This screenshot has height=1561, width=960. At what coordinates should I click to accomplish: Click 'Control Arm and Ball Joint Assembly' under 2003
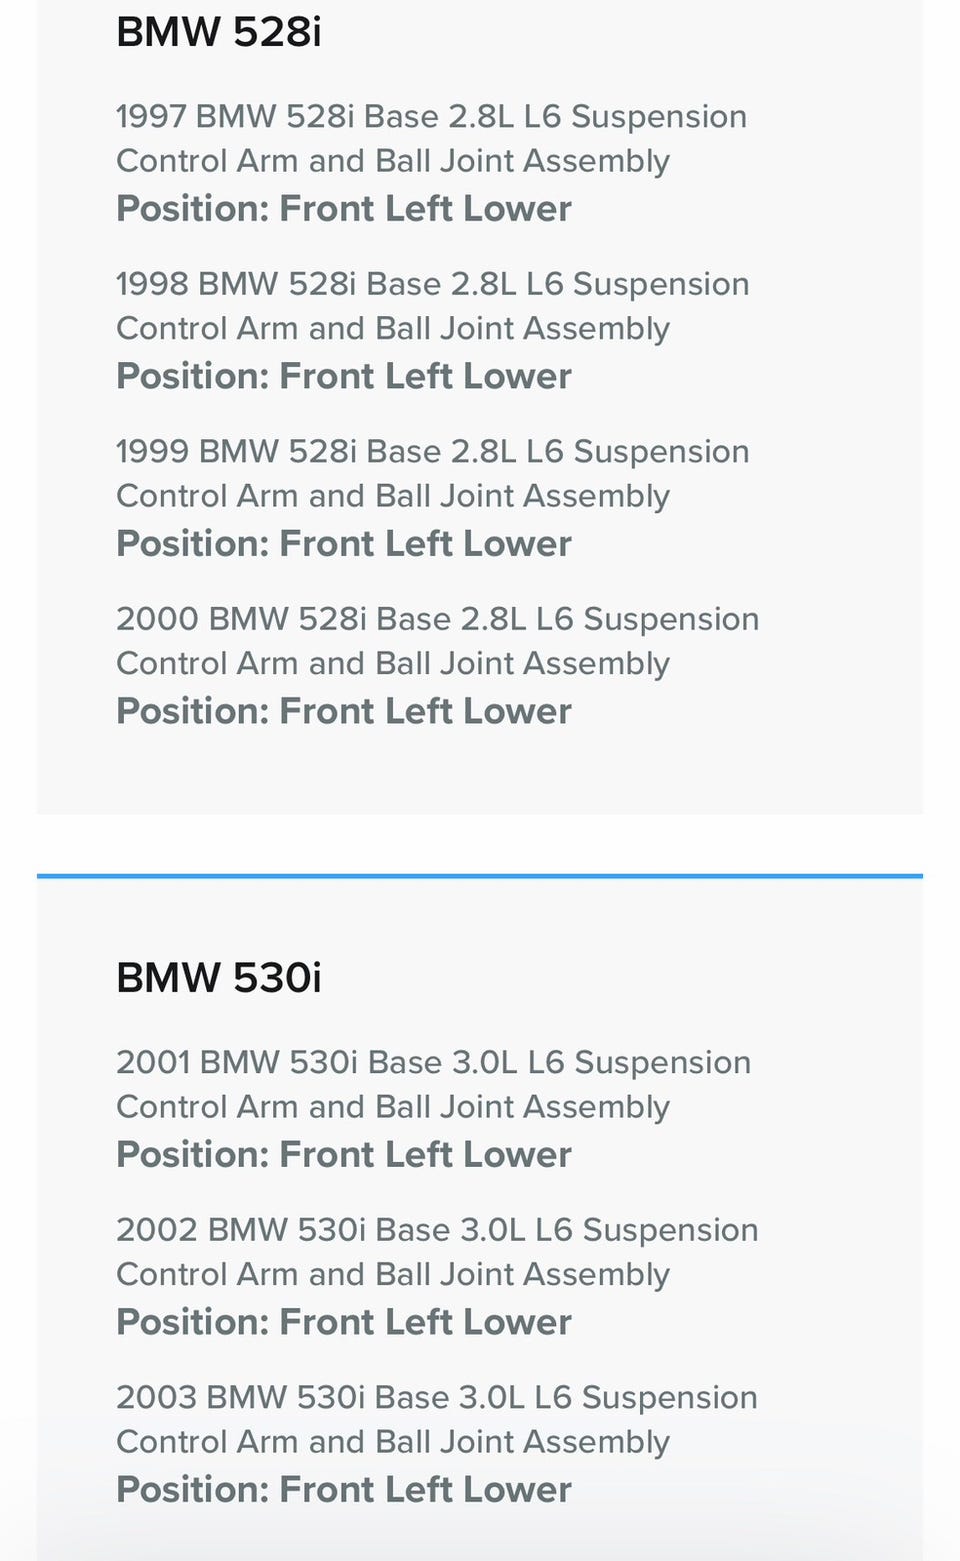[392, 1442]
